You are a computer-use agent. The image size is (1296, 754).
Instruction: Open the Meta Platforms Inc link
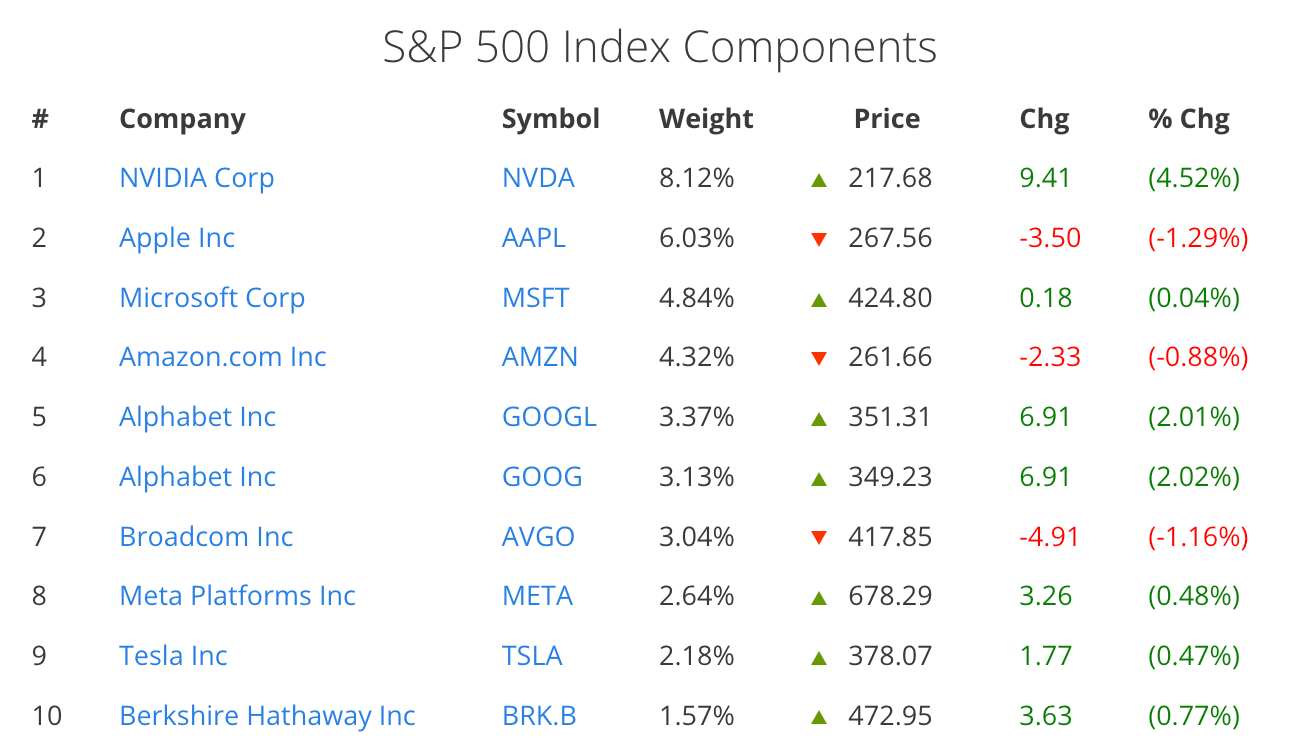coord(238,596)
